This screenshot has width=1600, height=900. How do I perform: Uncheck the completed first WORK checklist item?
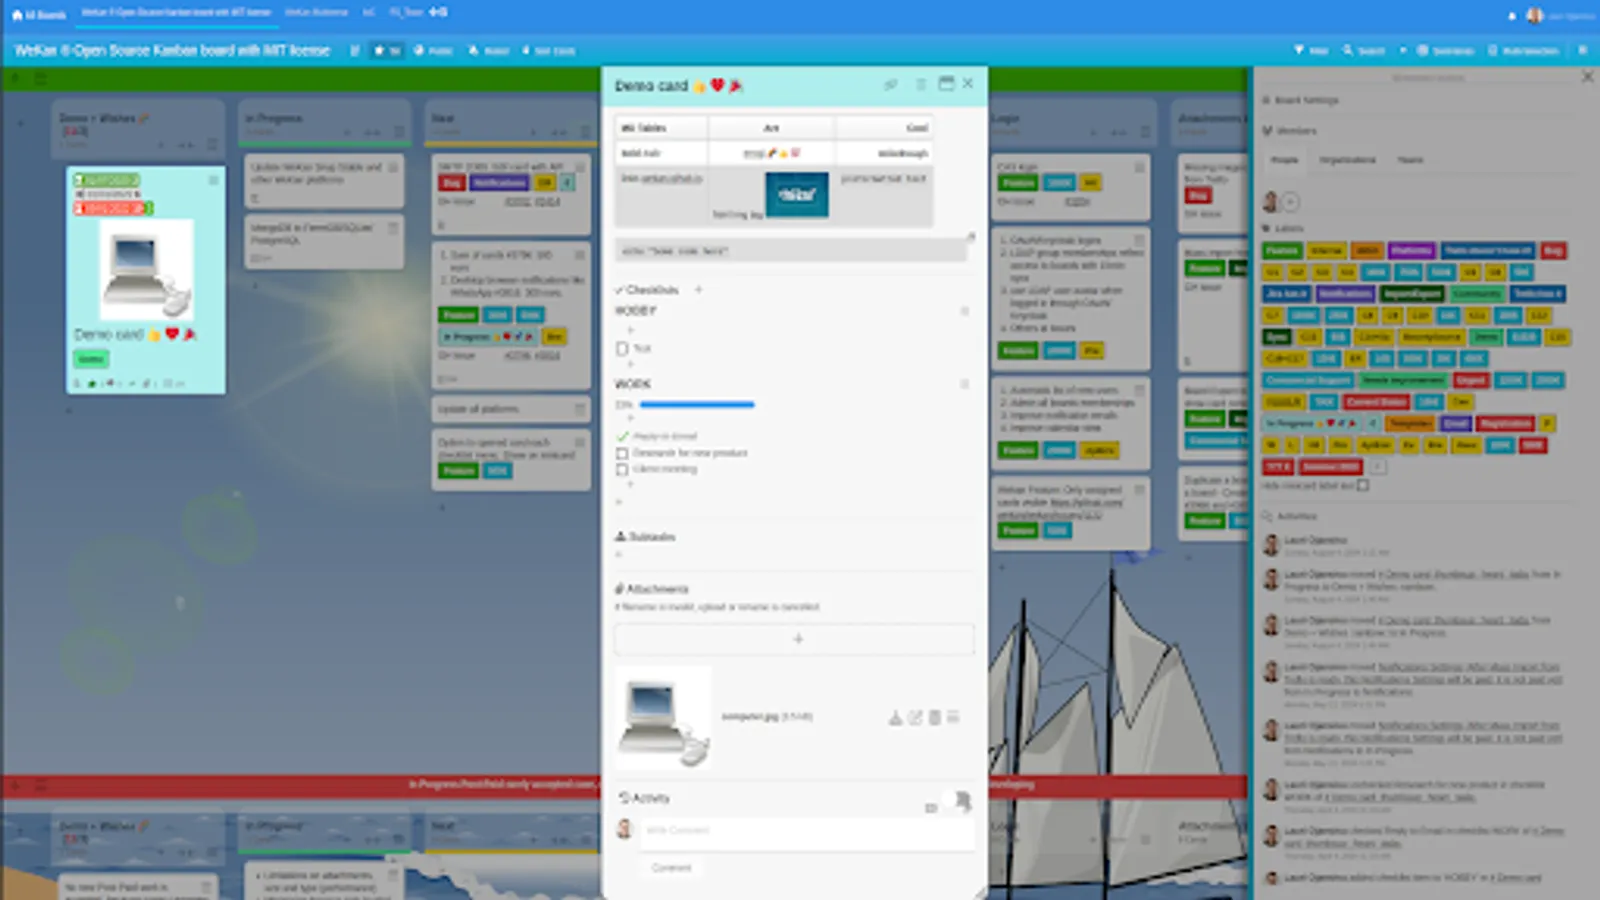pyautogui.click(x=622, y=437)
